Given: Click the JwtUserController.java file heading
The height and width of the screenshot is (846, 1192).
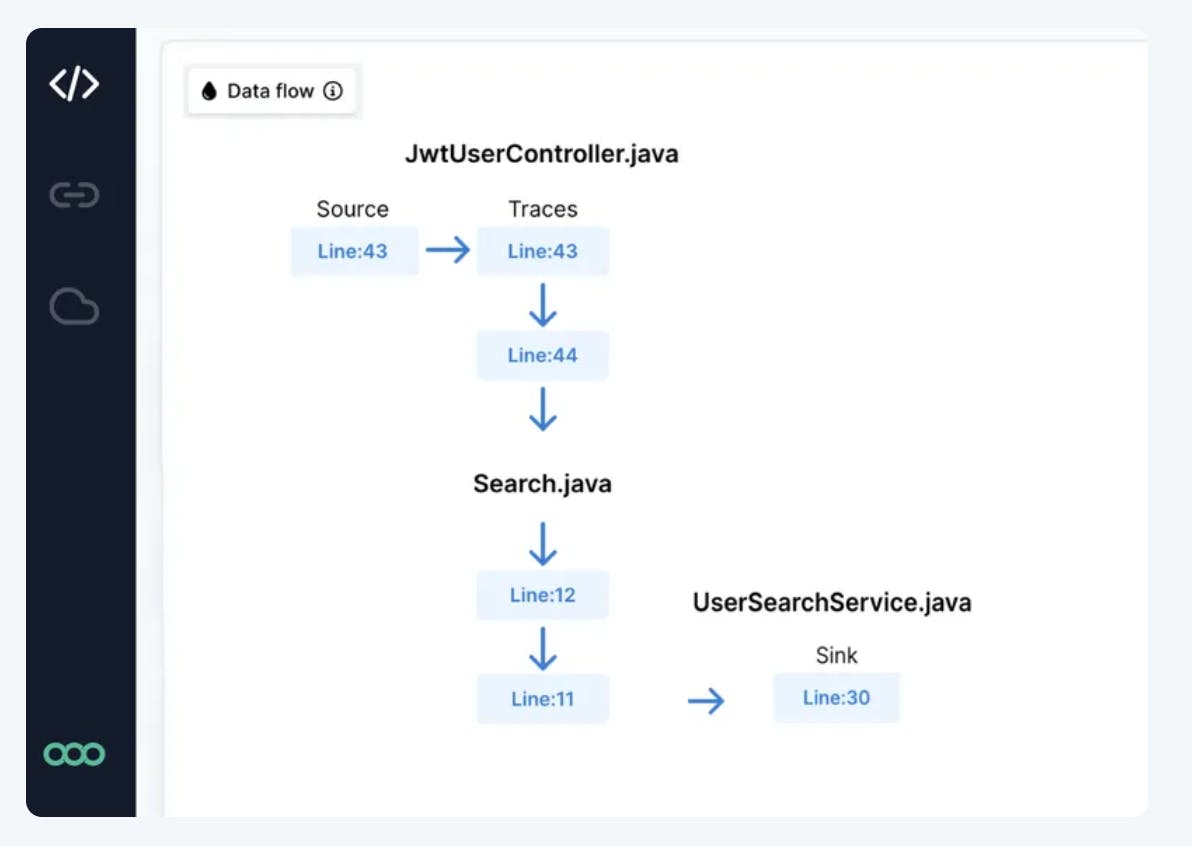Looking at the screenshot, I should [541, 155].
